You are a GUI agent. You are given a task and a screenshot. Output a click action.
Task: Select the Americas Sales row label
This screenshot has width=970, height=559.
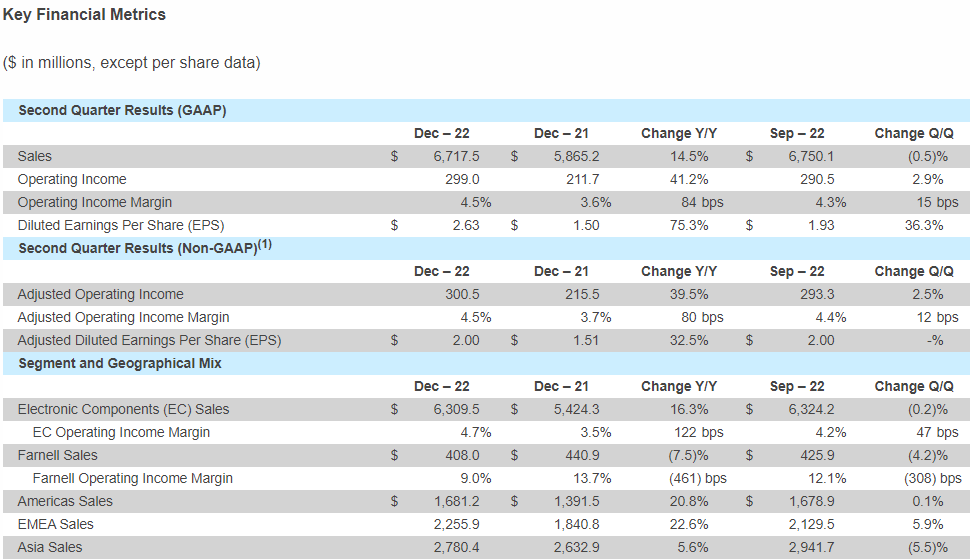(x=65, y=501)
